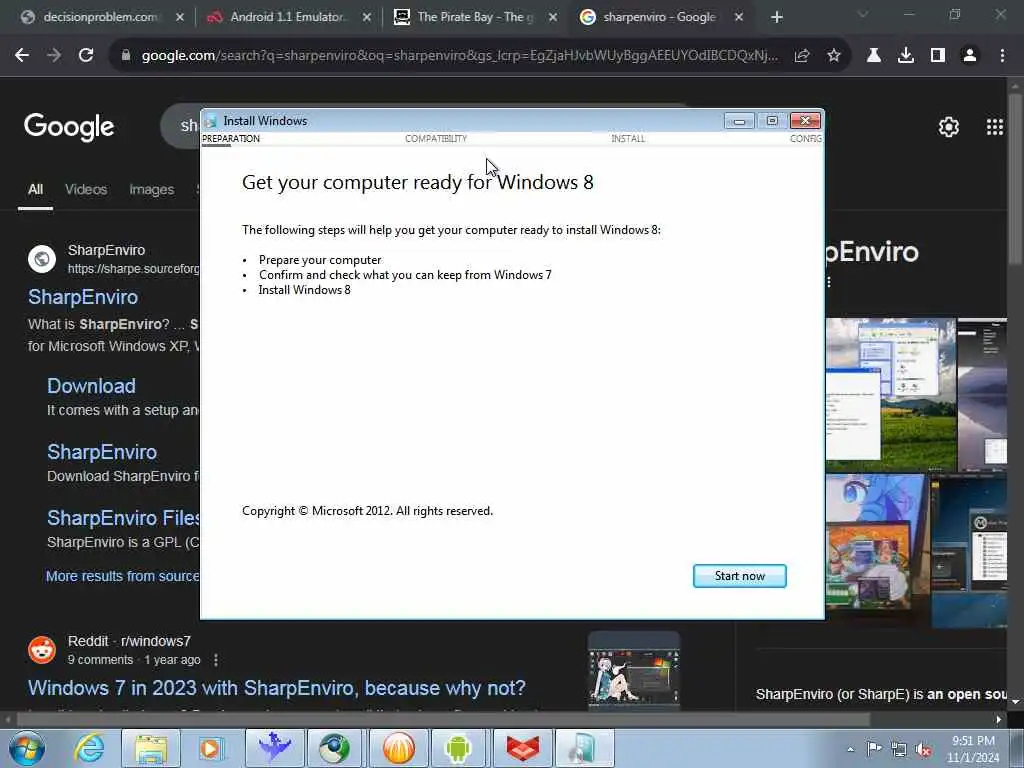1024x768 pixels.
Task: Click the network icon in system tray
Action: point(899,749)
